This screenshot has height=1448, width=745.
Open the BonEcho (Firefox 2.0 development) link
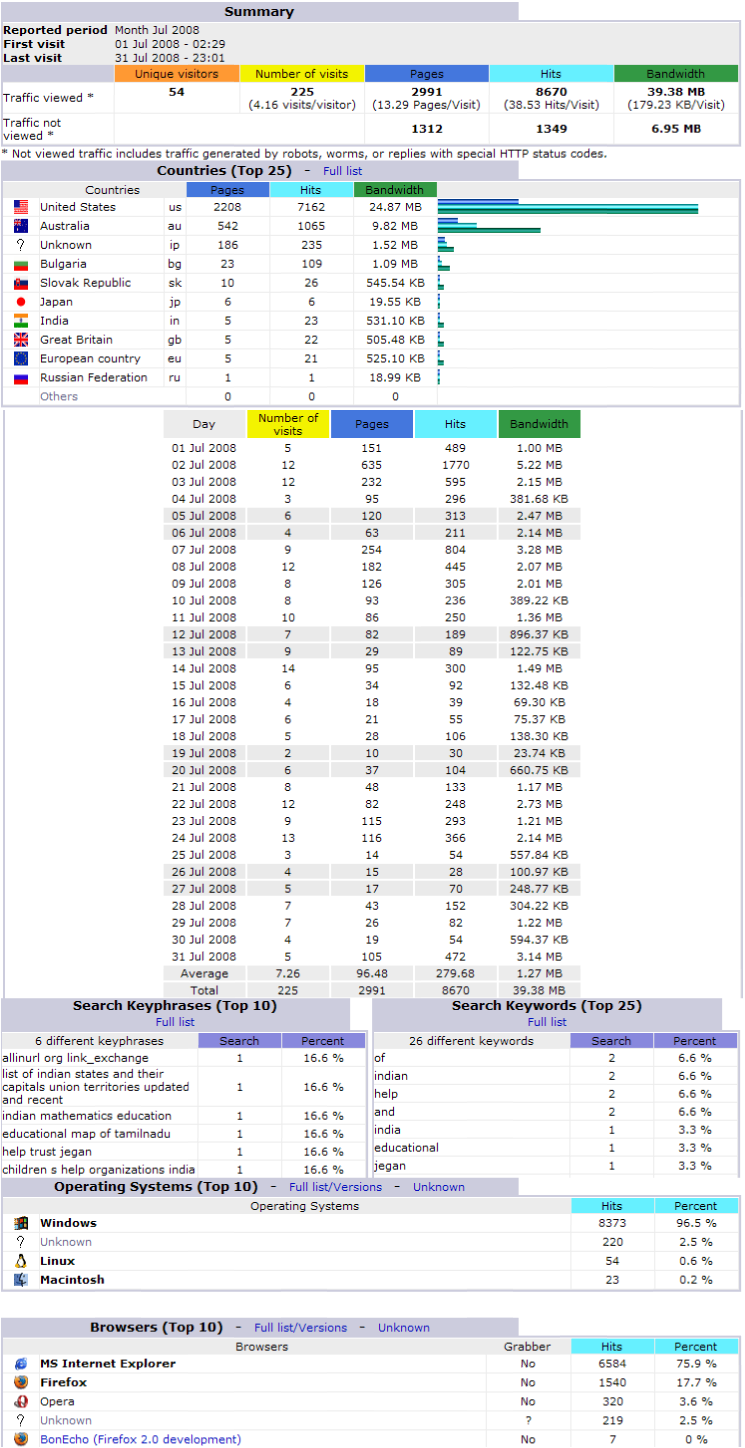point(141,1440)
